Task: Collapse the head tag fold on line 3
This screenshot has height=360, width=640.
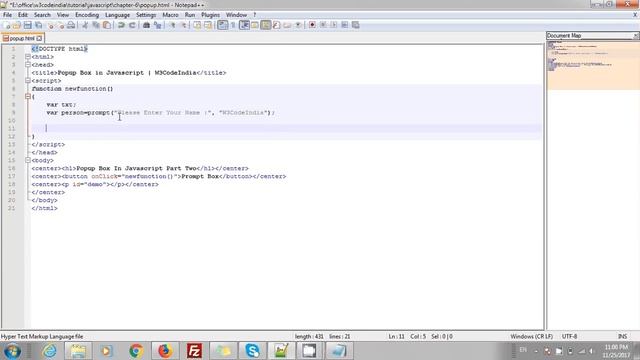Action: click(x=28, y=64)
